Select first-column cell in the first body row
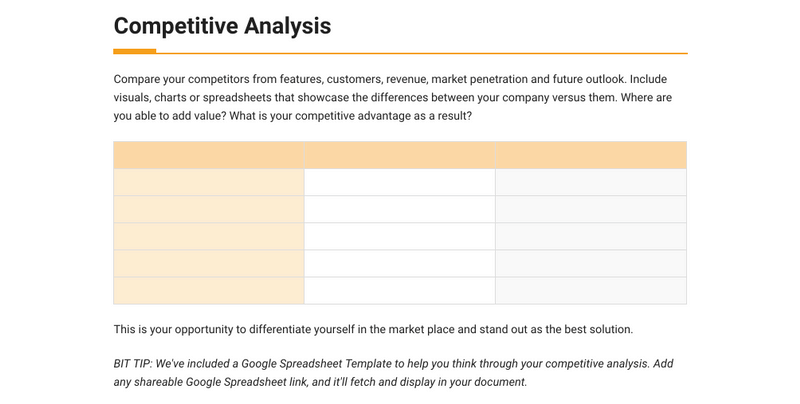This screenshot has width=800, height=404. pyautogui.click(x=209, y=182)
